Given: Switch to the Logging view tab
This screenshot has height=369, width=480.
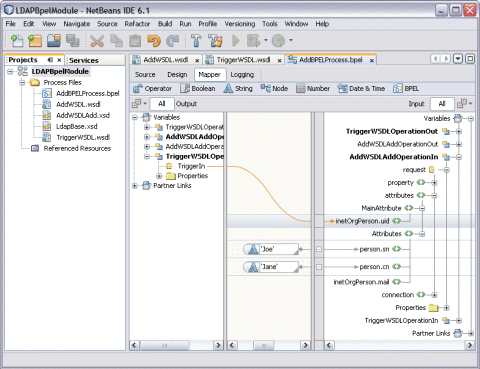Looking at the screenshot, I should coord(242,75).
